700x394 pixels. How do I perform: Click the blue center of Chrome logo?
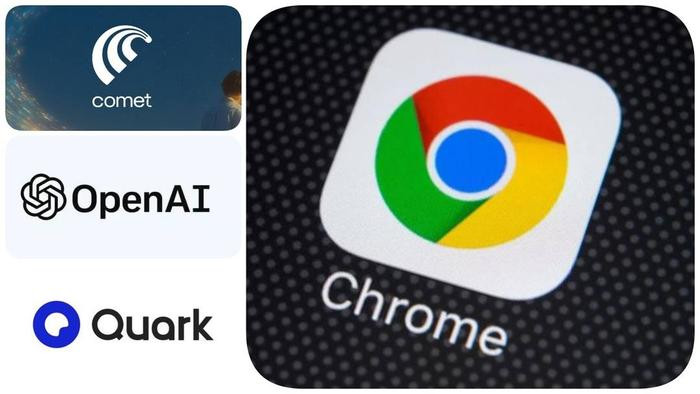coord(471,161)
